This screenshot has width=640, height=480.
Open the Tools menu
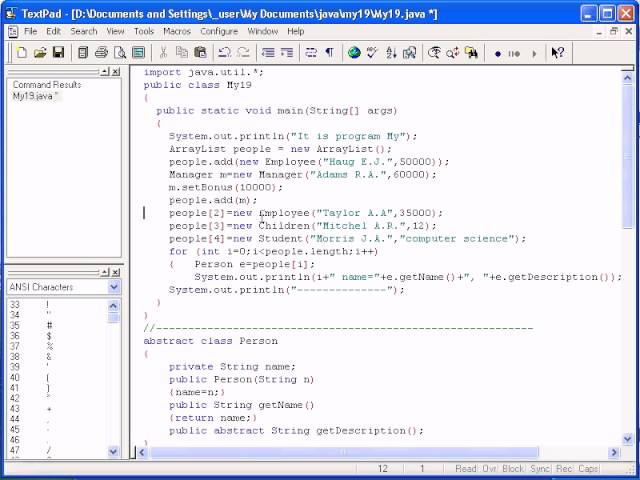tap(144, 31)
